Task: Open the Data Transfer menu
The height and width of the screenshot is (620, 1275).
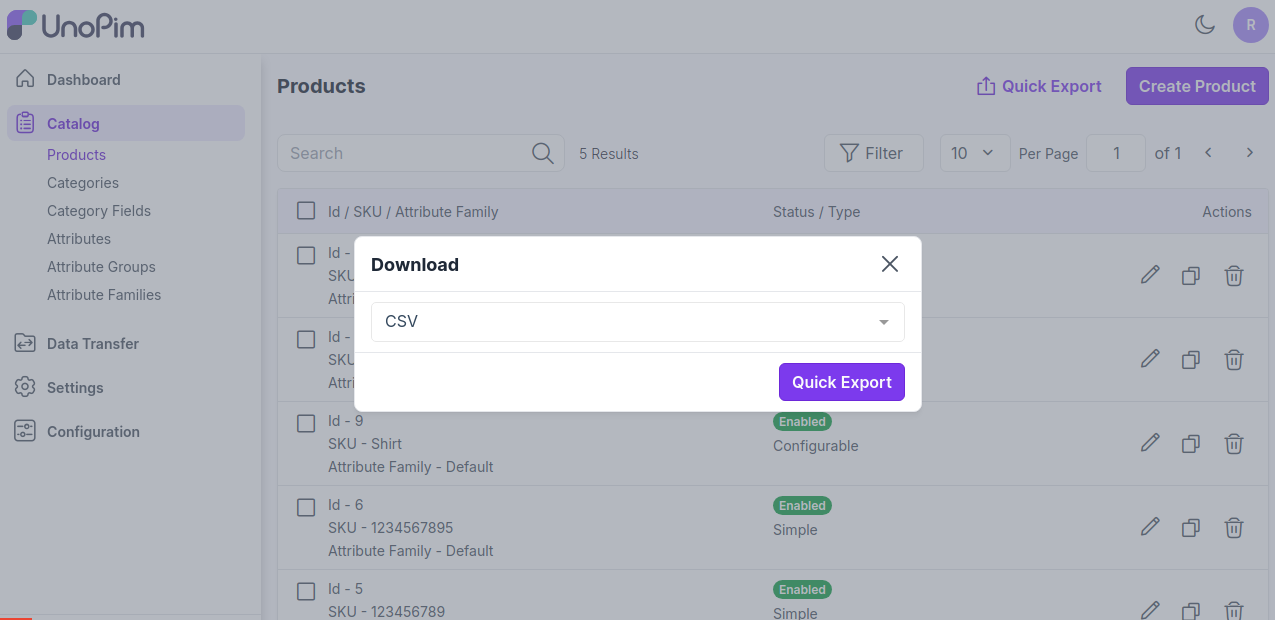Action: click(x=92, y=344)
